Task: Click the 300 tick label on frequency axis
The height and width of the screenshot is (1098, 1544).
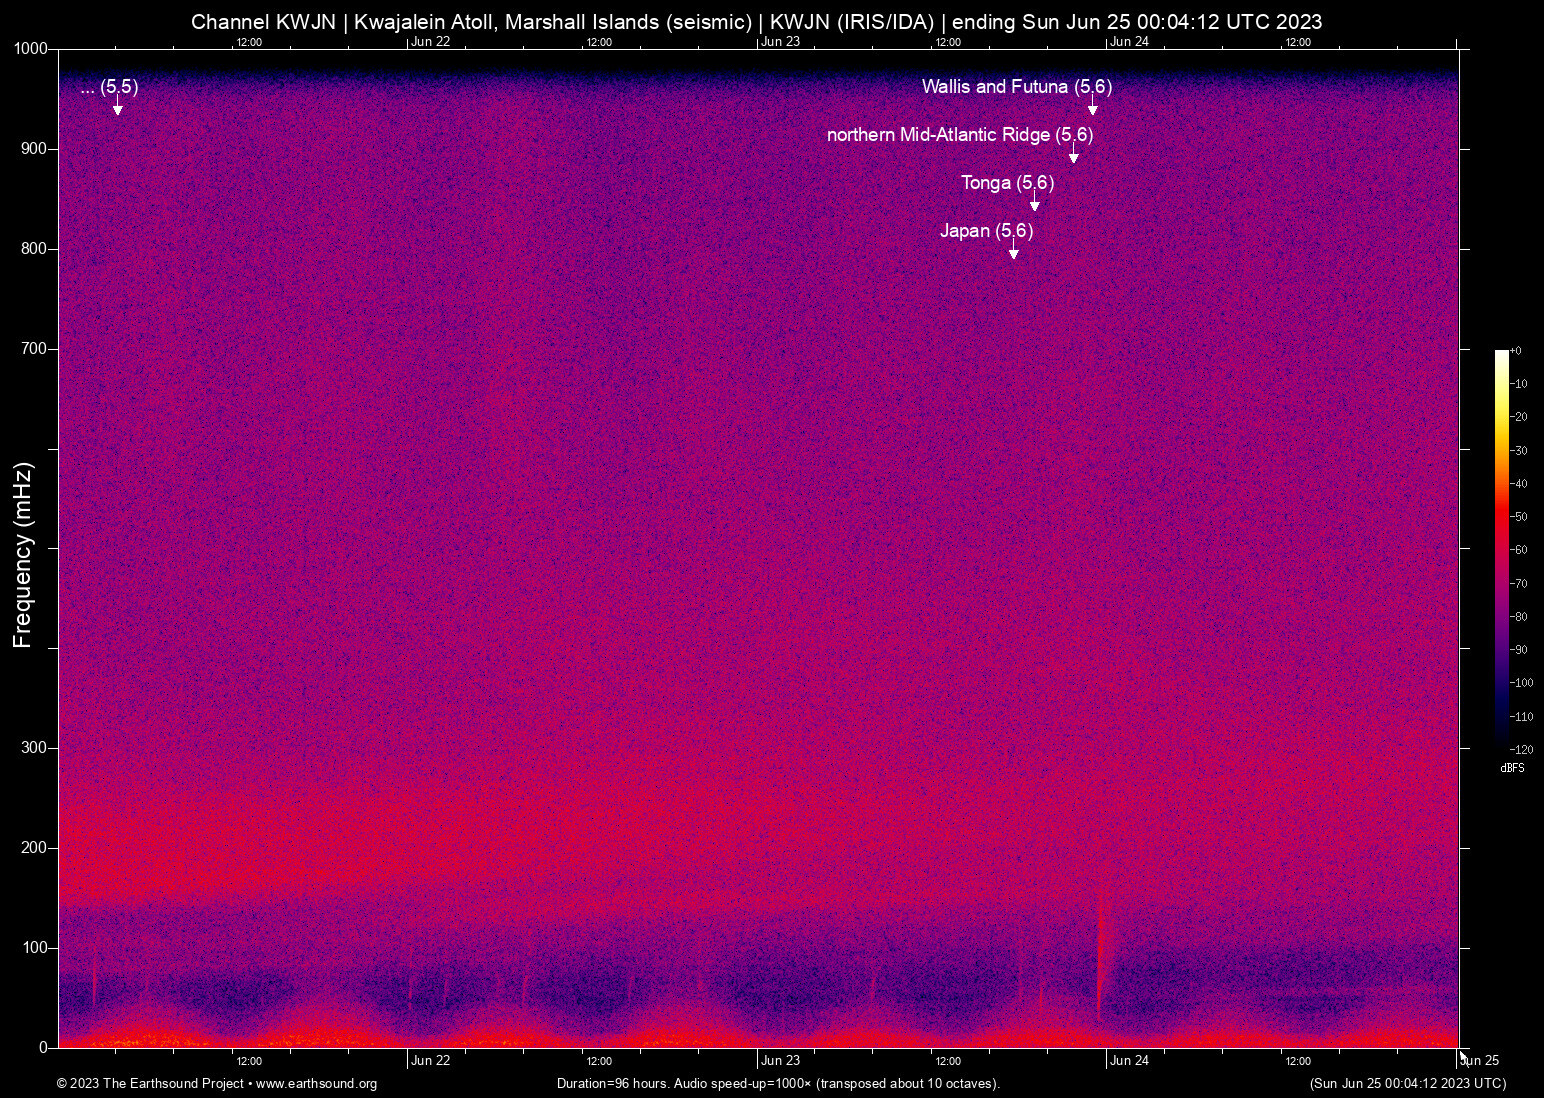Action: point(34,748)
